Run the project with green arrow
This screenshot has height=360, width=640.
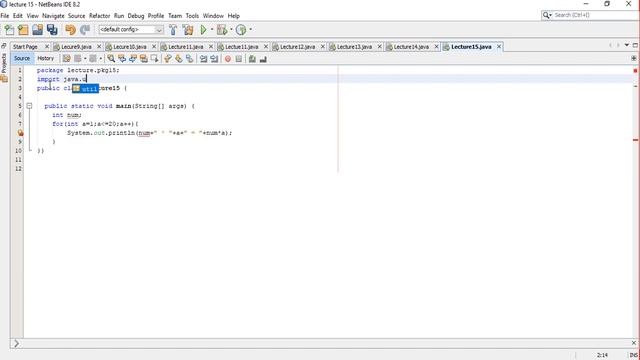coord(203,29)
